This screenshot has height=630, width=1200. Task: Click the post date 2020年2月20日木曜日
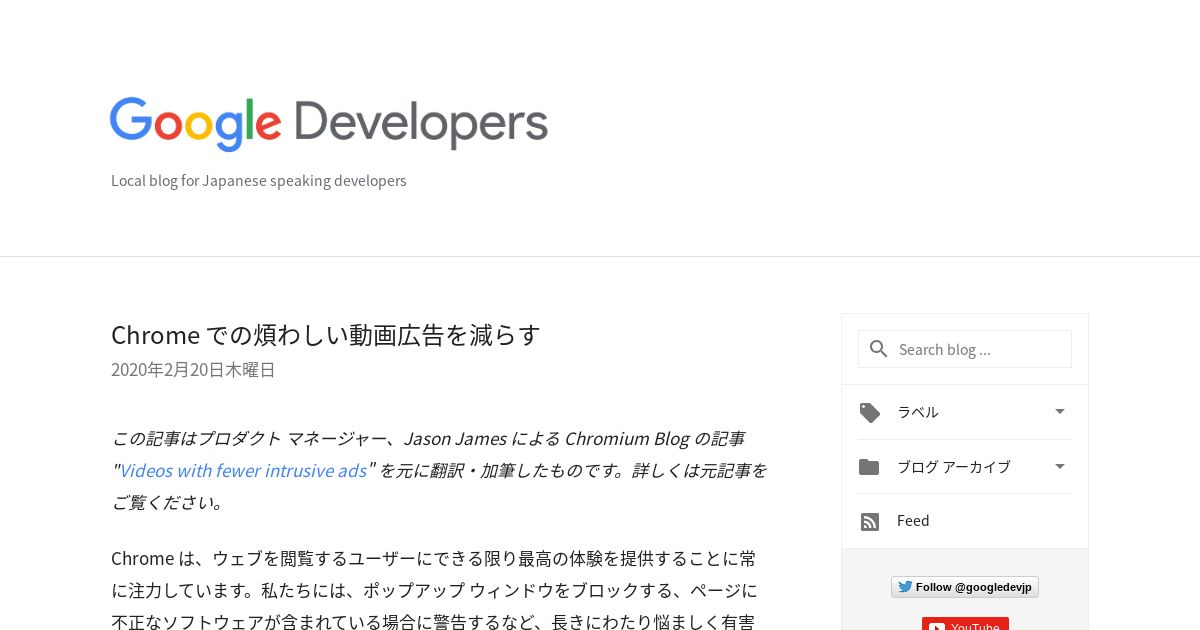pos(193,370)
